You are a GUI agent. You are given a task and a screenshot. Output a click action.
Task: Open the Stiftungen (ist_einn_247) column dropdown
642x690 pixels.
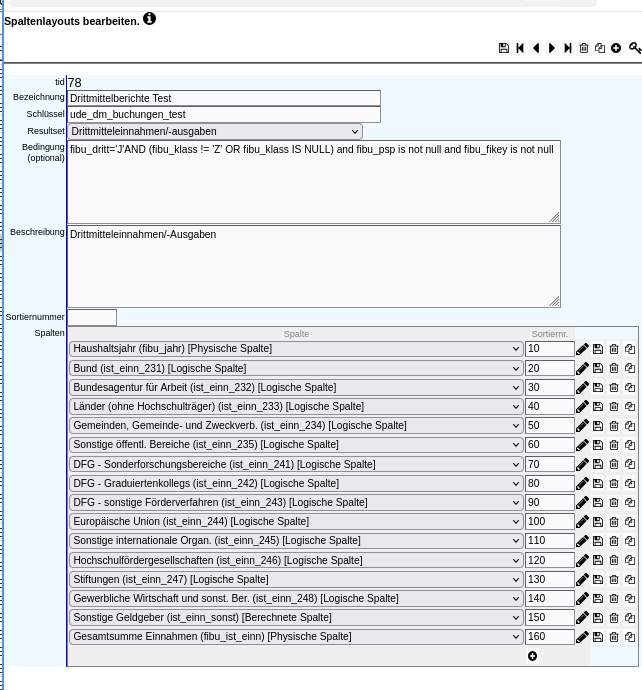[296, 580]
